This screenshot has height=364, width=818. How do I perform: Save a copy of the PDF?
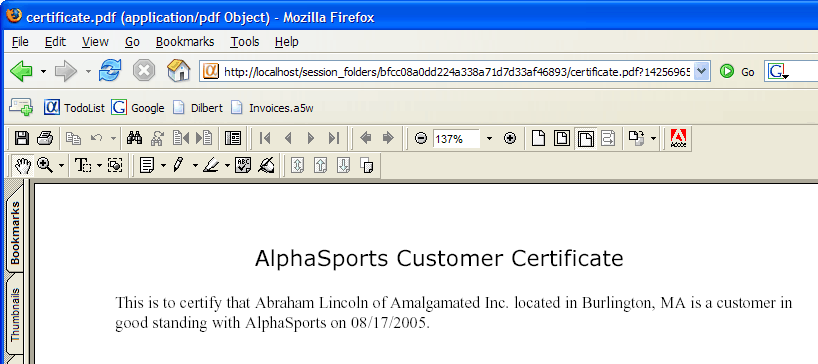(x=22, y=138)
